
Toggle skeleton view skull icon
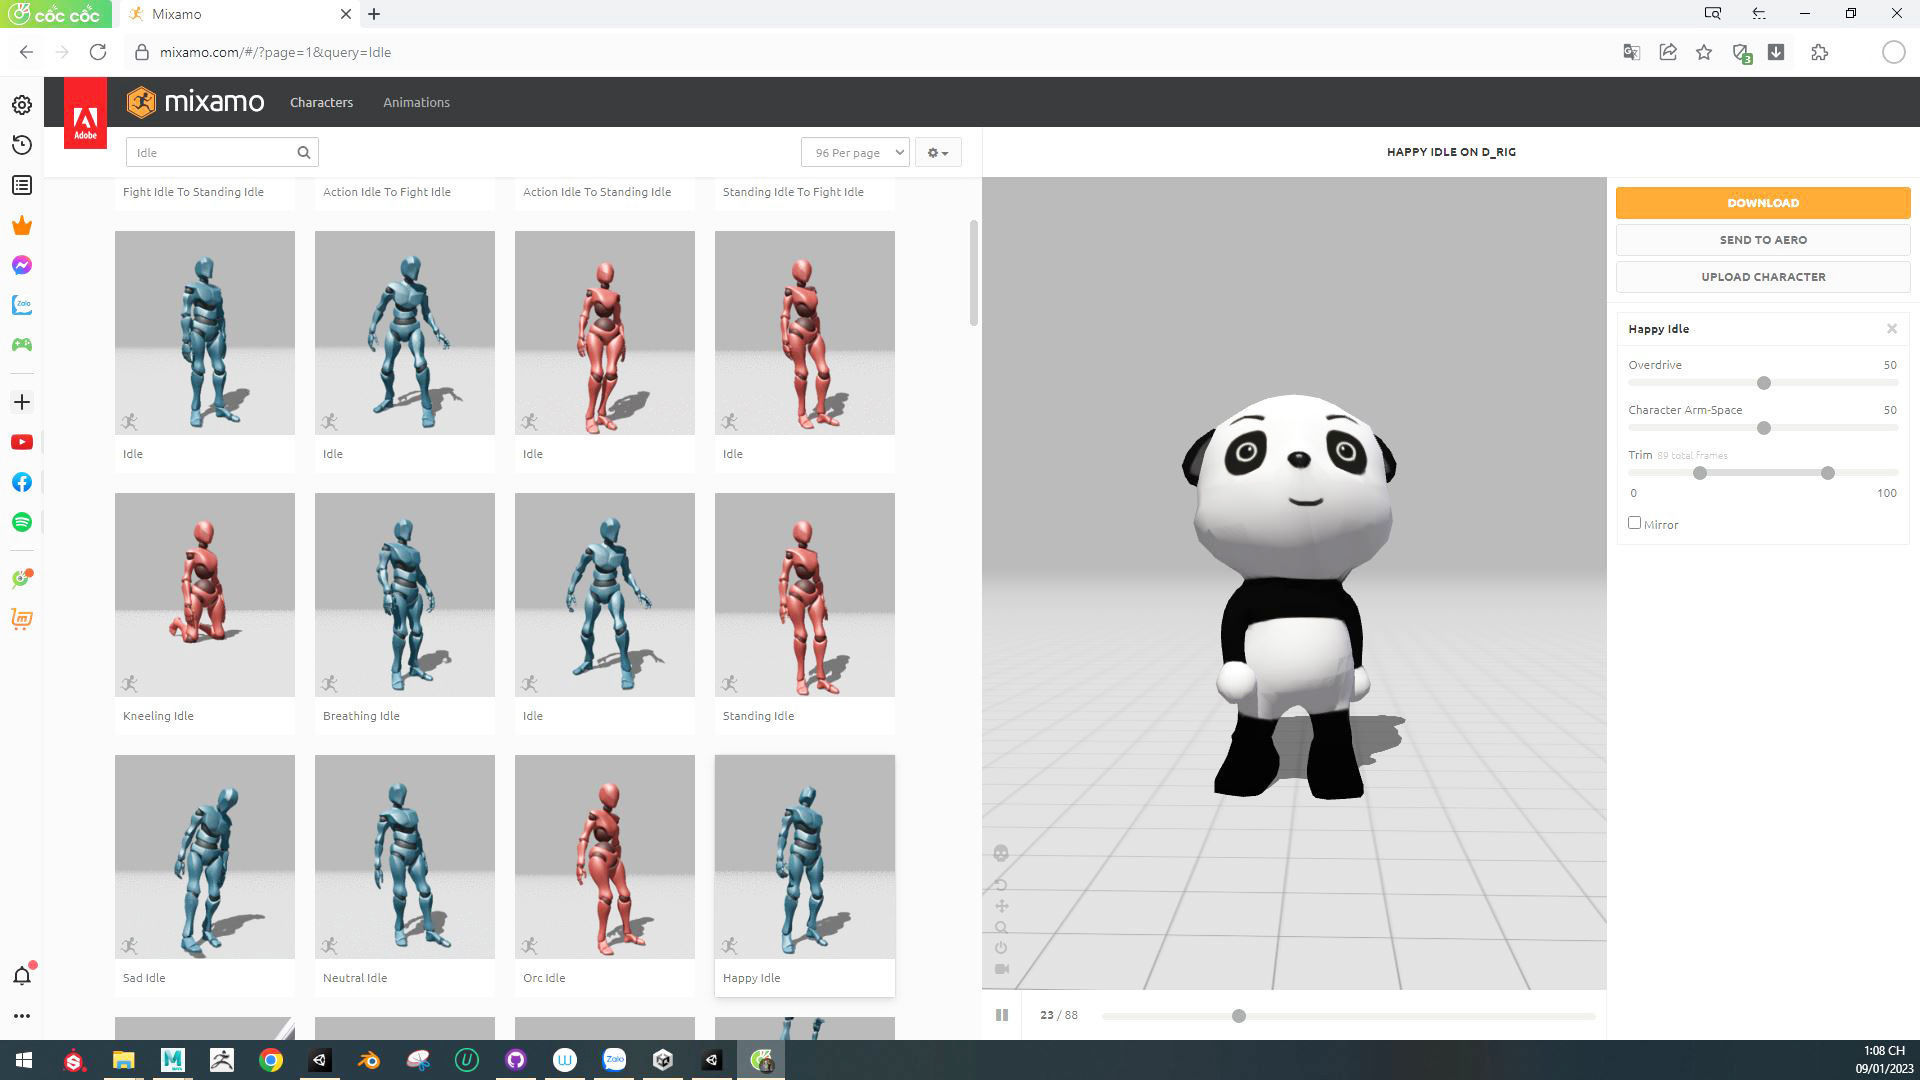click(1001, 853)
